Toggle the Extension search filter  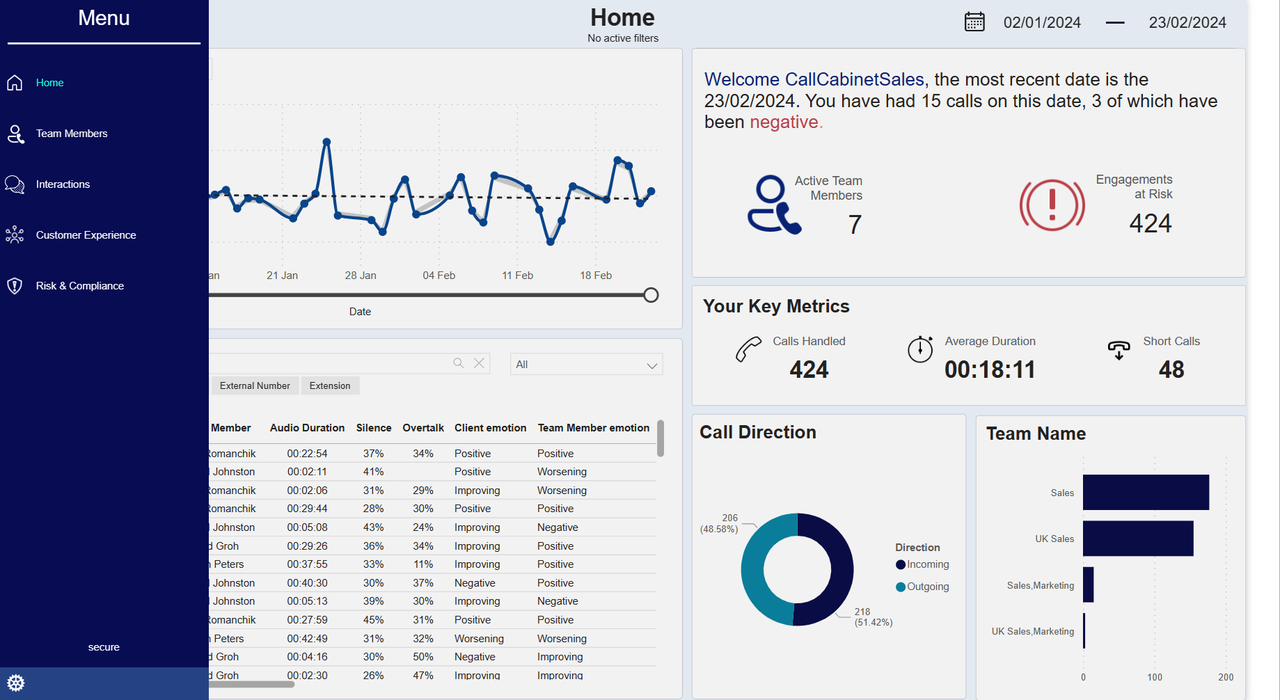[330, 386]
